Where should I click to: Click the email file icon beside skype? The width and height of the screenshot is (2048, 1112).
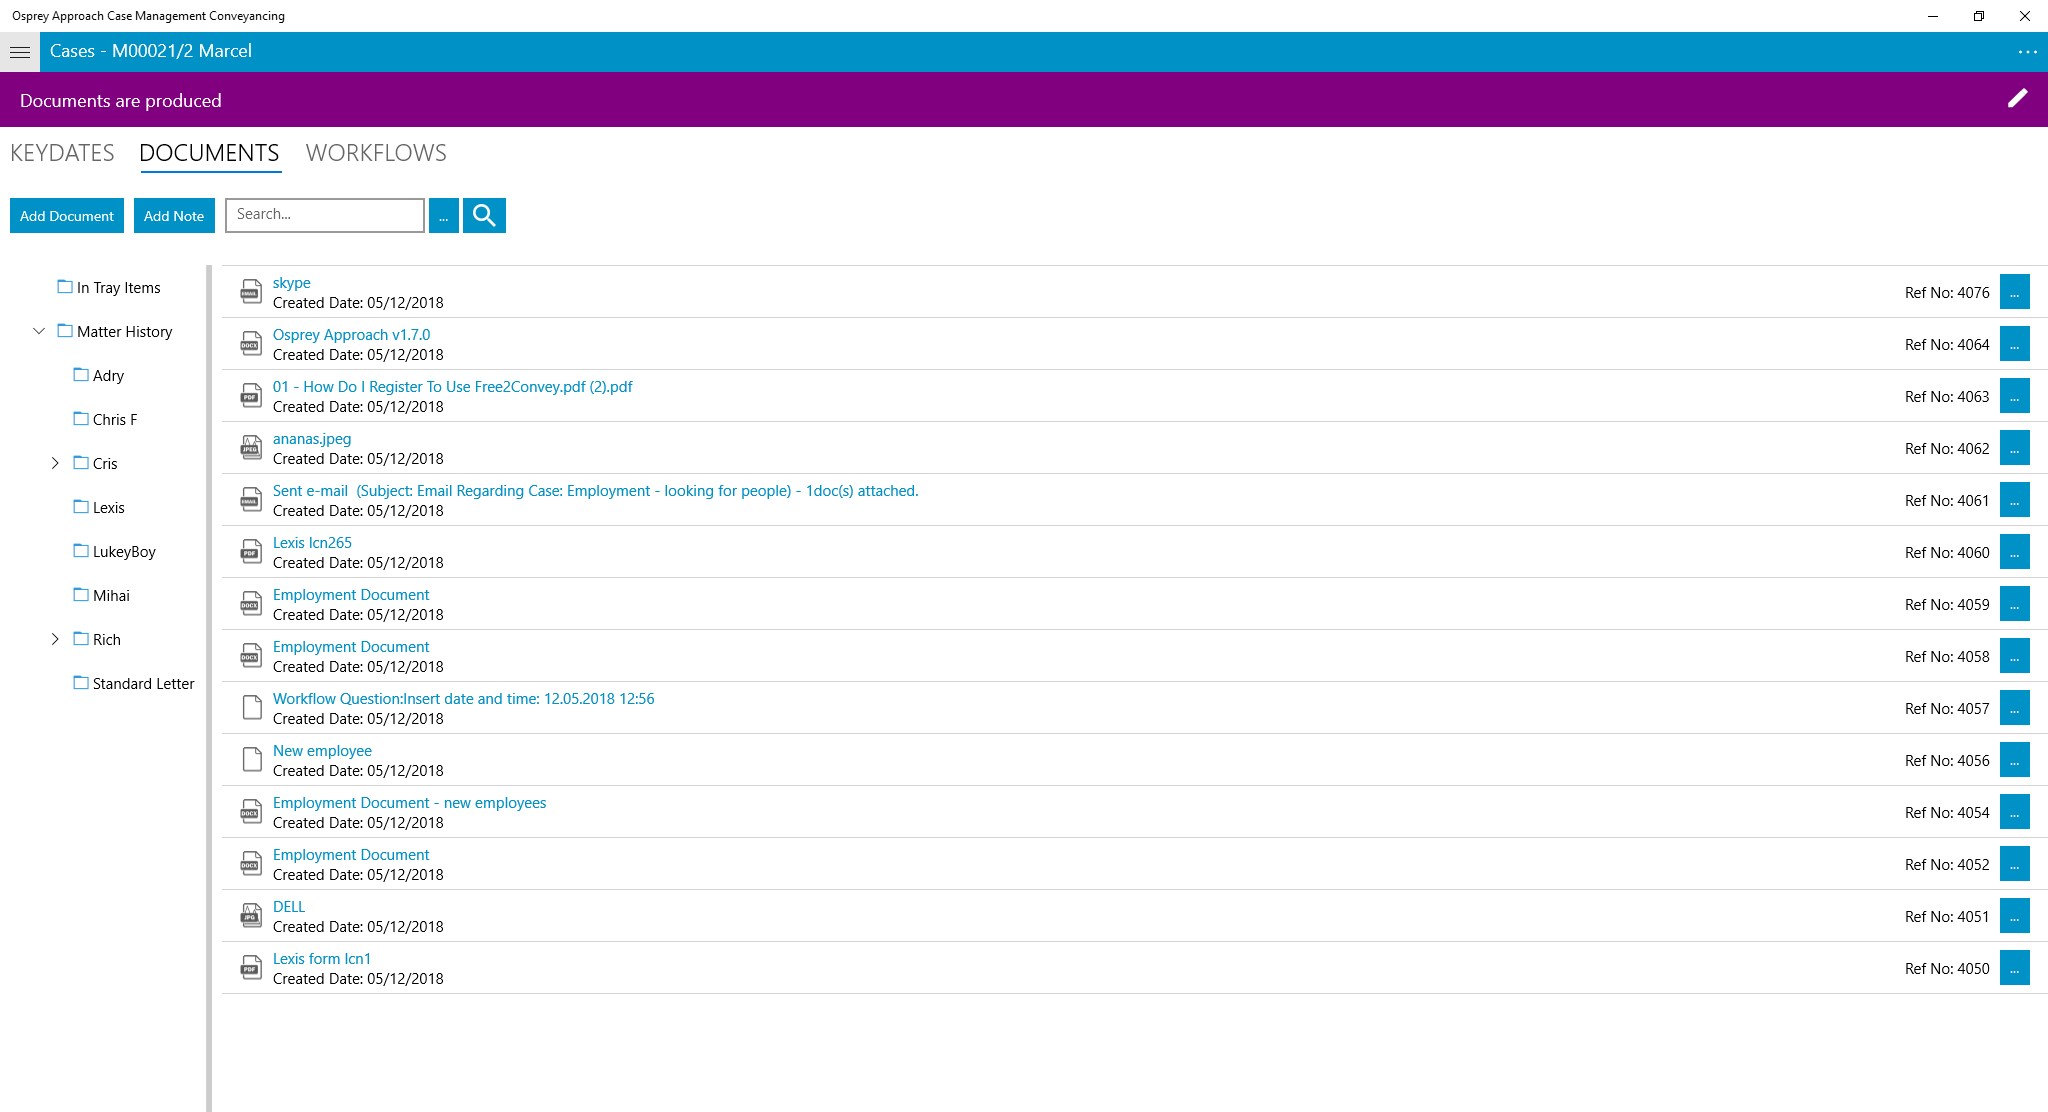(x=251, y=292)
